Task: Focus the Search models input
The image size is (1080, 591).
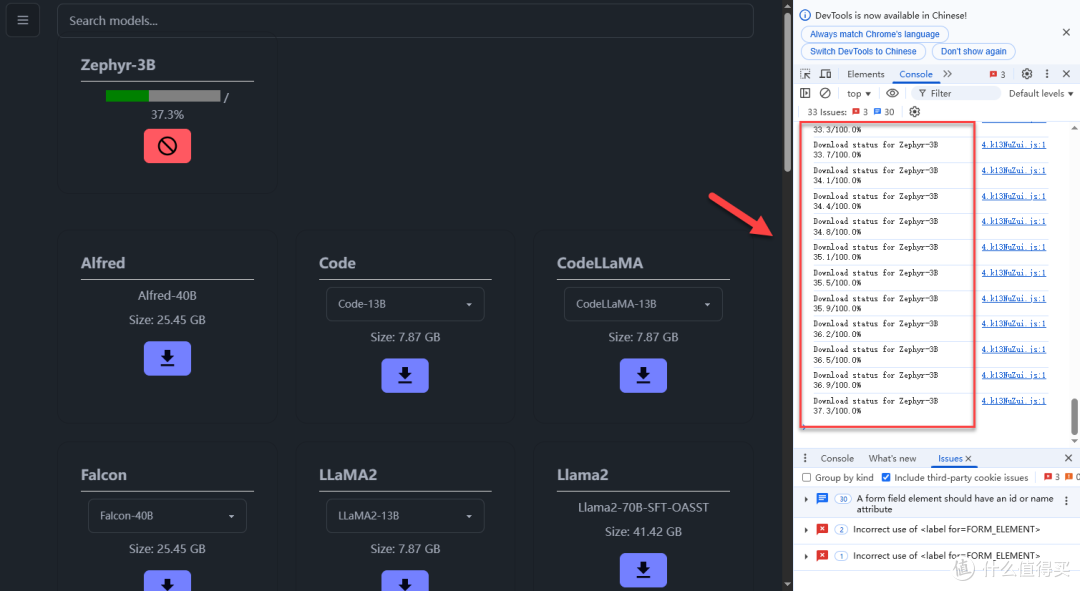Action: coord(405,20)
